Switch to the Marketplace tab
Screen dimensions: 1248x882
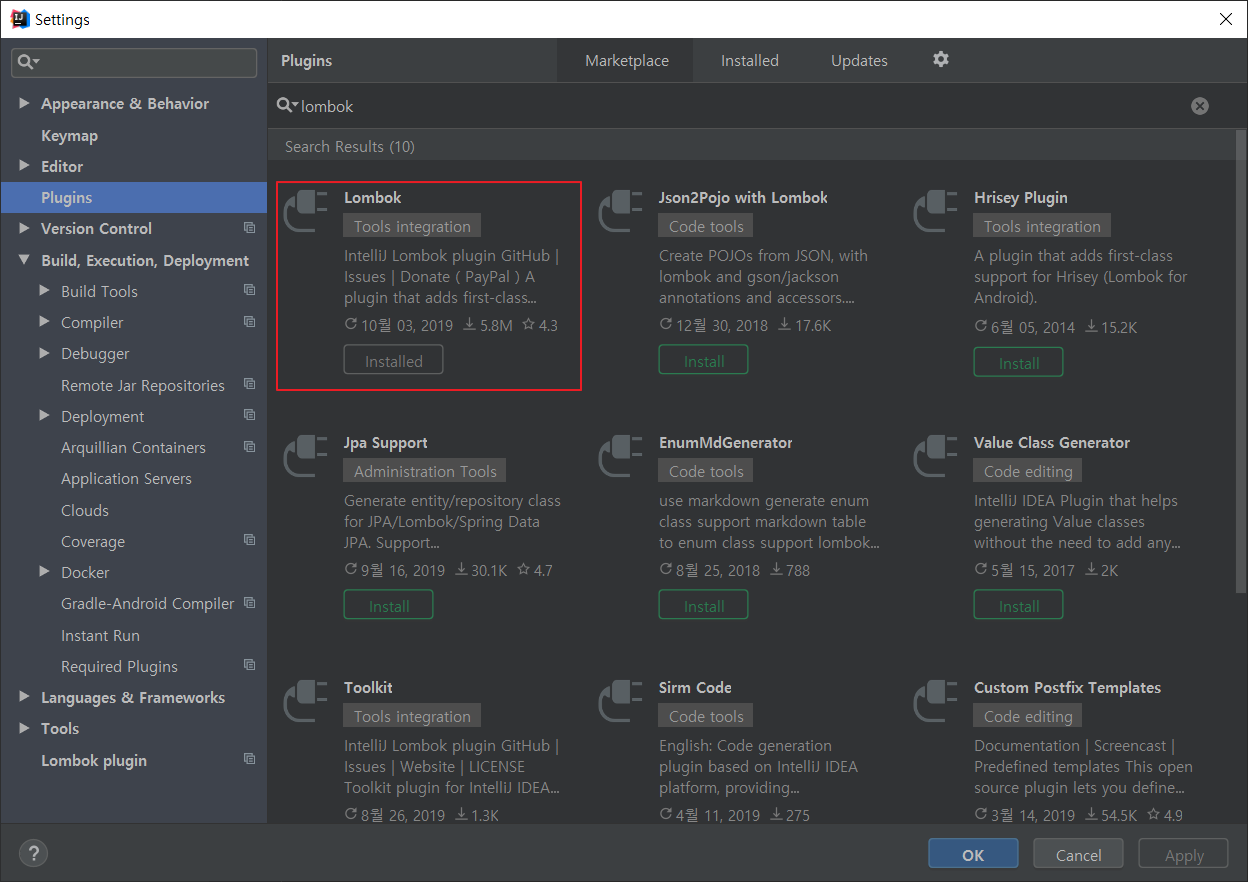pyautogui.click(x=627, y=61)
